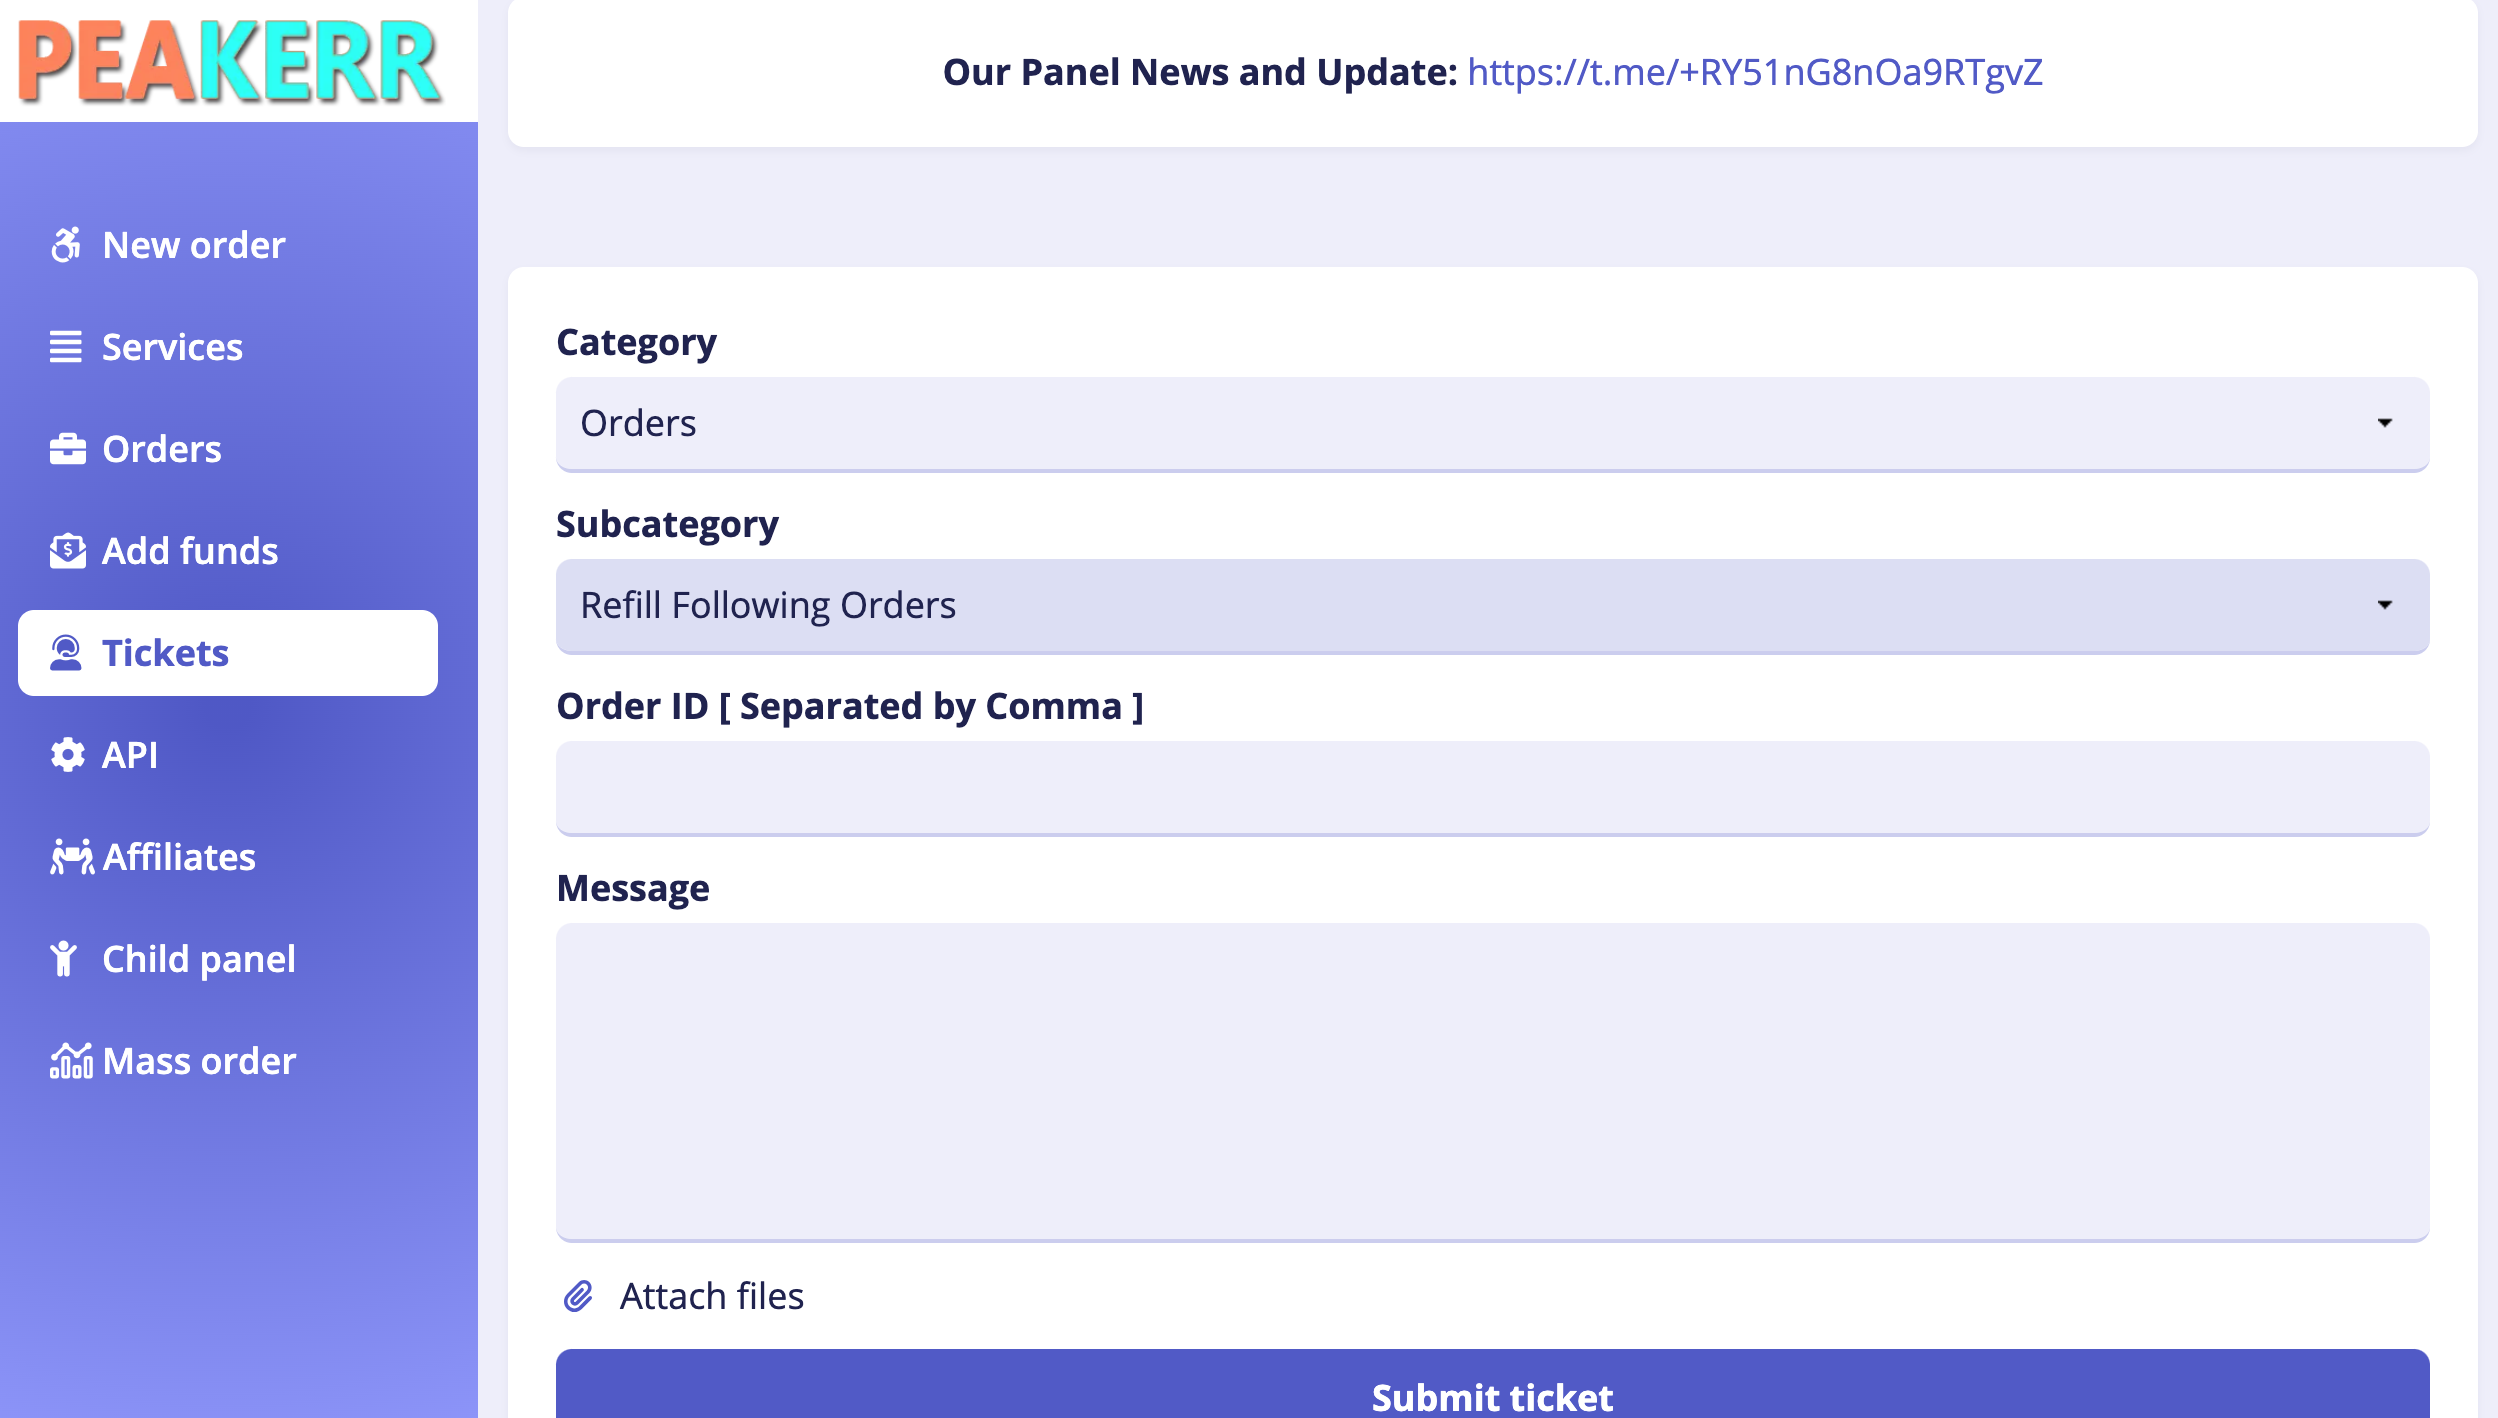Open the Telegram panel news link
Screen dimensions: 2498x1418
pos(1755,72)
